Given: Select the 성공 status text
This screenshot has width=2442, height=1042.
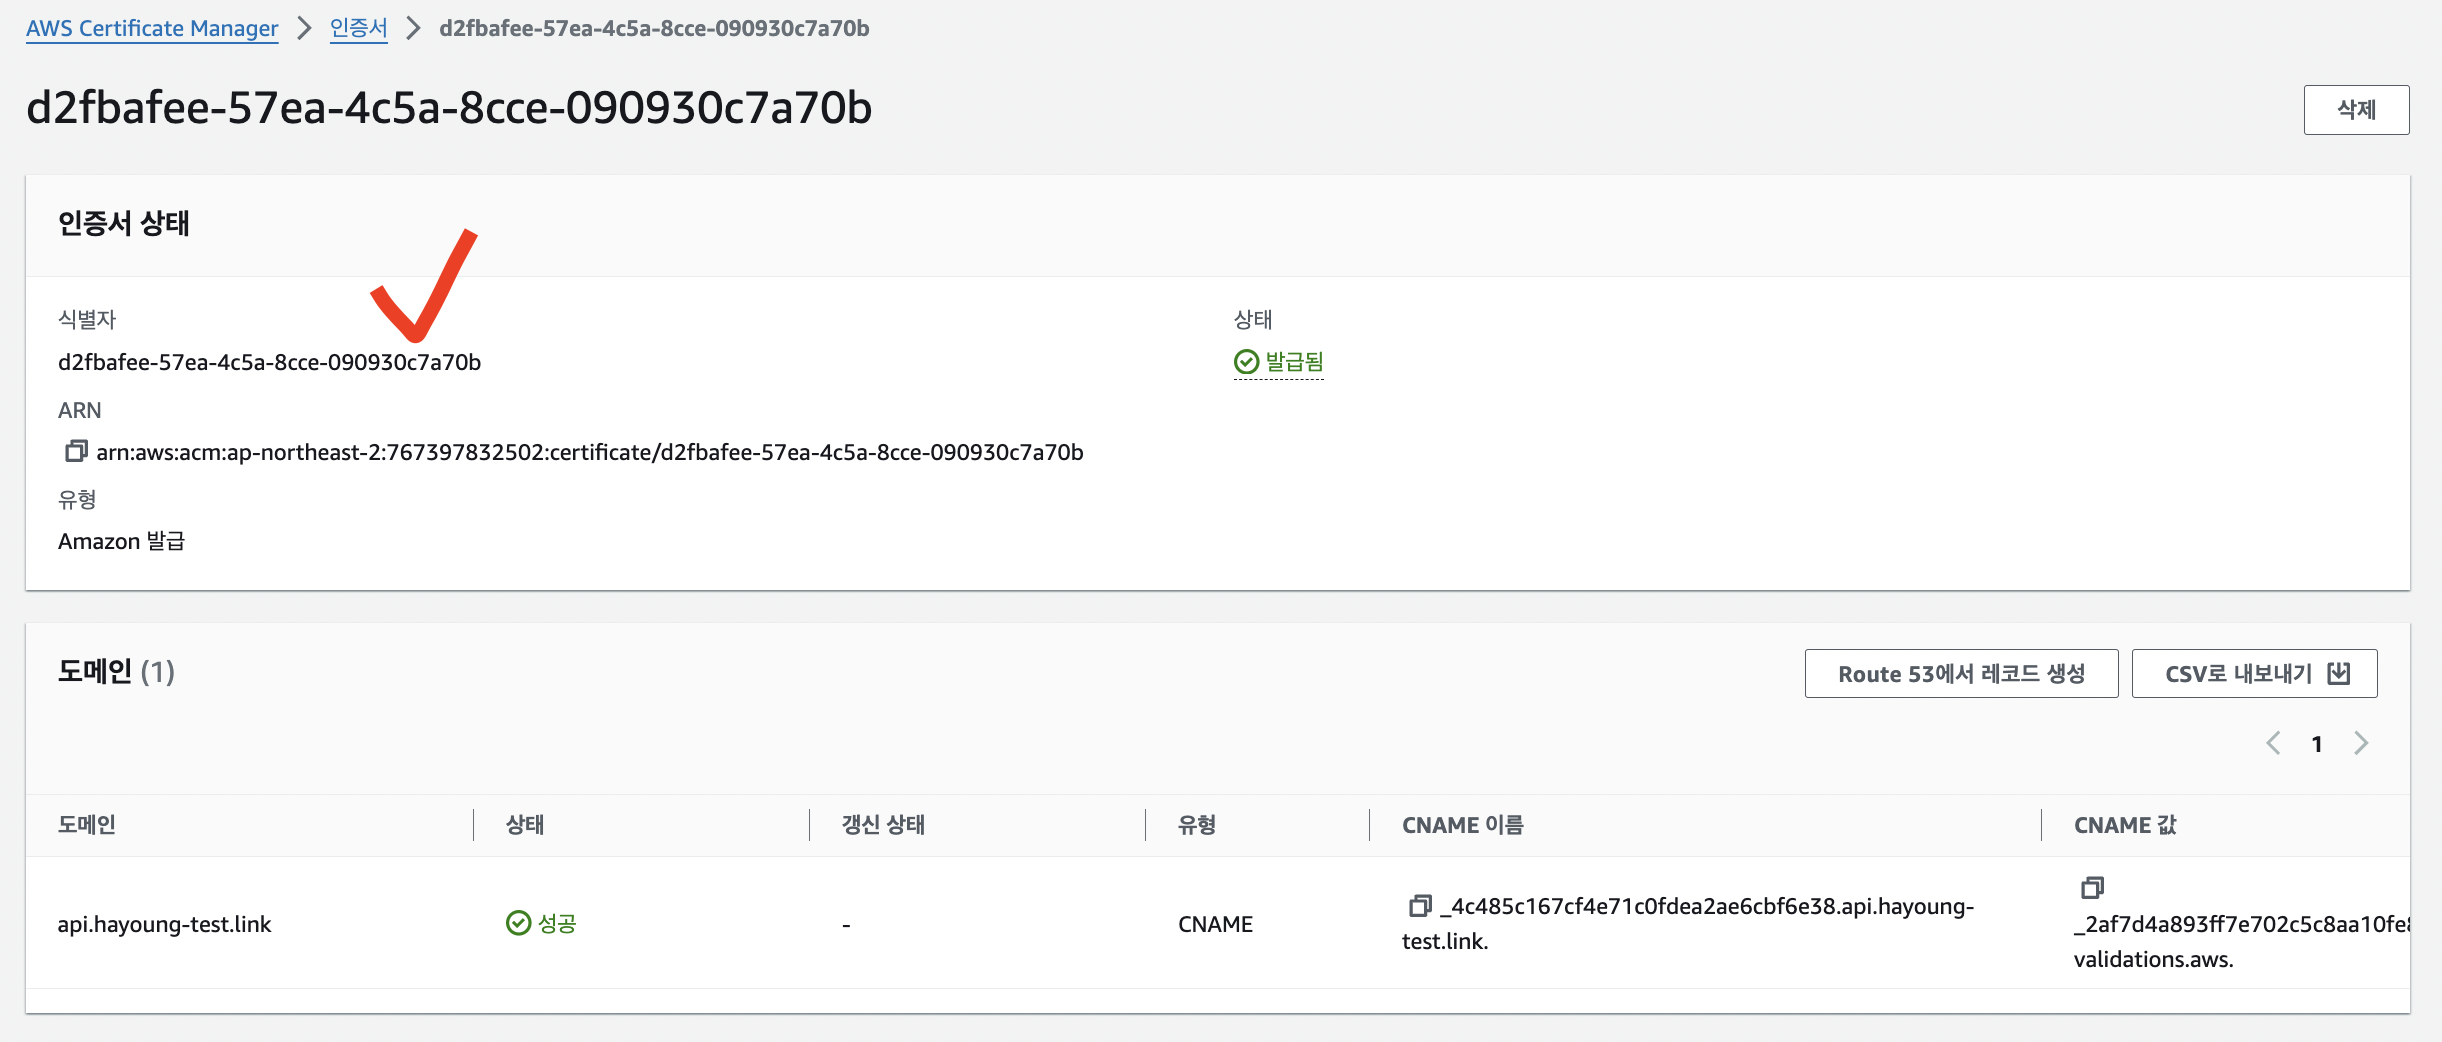Looking at the screenshot, I should 557,923.
